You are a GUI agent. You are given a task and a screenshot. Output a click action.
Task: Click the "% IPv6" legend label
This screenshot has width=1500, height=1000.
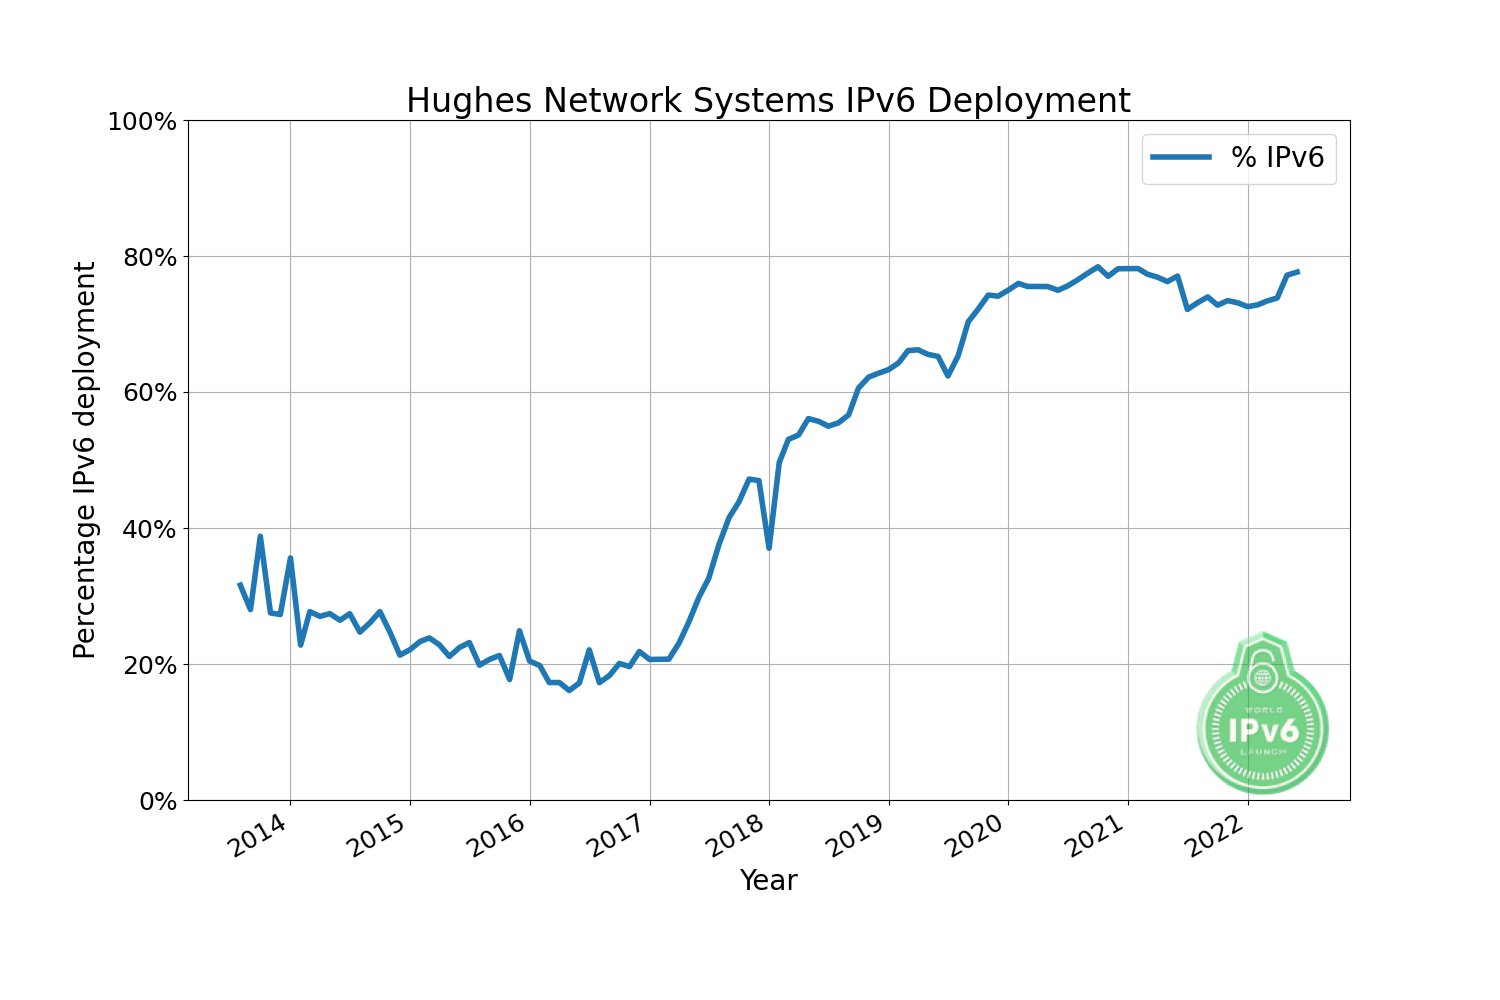1277,157
